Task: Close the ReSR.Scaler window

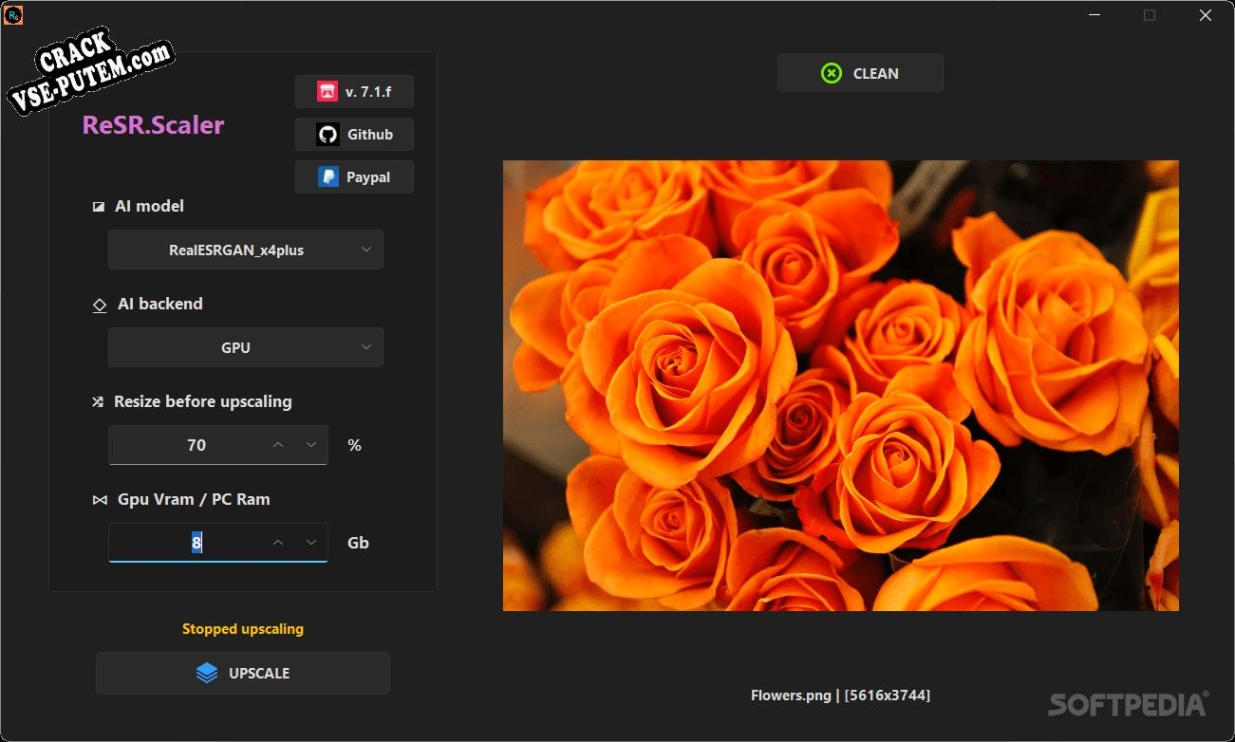Action: click(1206, 15)
